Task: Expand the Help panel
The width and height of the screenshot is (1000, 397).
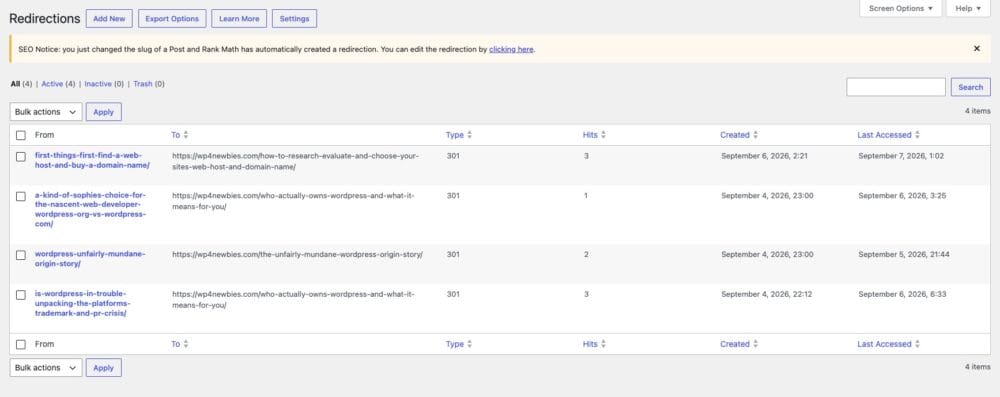Action: click(x=968, y=8)
